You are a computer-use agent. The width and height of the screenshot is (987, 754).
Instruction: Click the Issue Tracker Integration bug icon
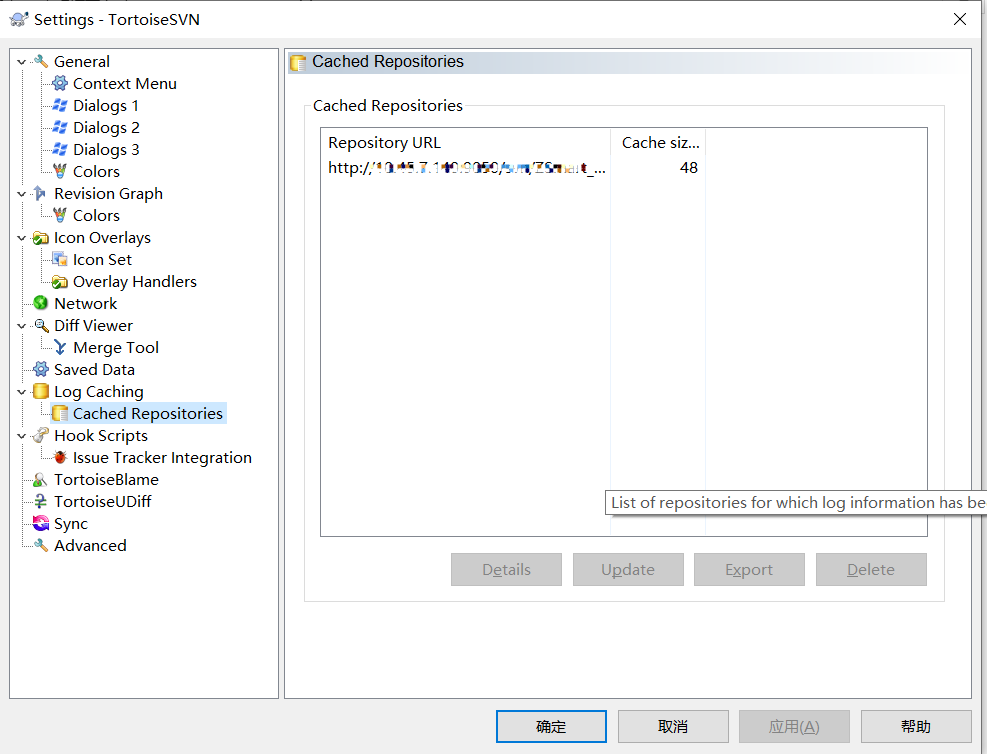click(60, 458)
